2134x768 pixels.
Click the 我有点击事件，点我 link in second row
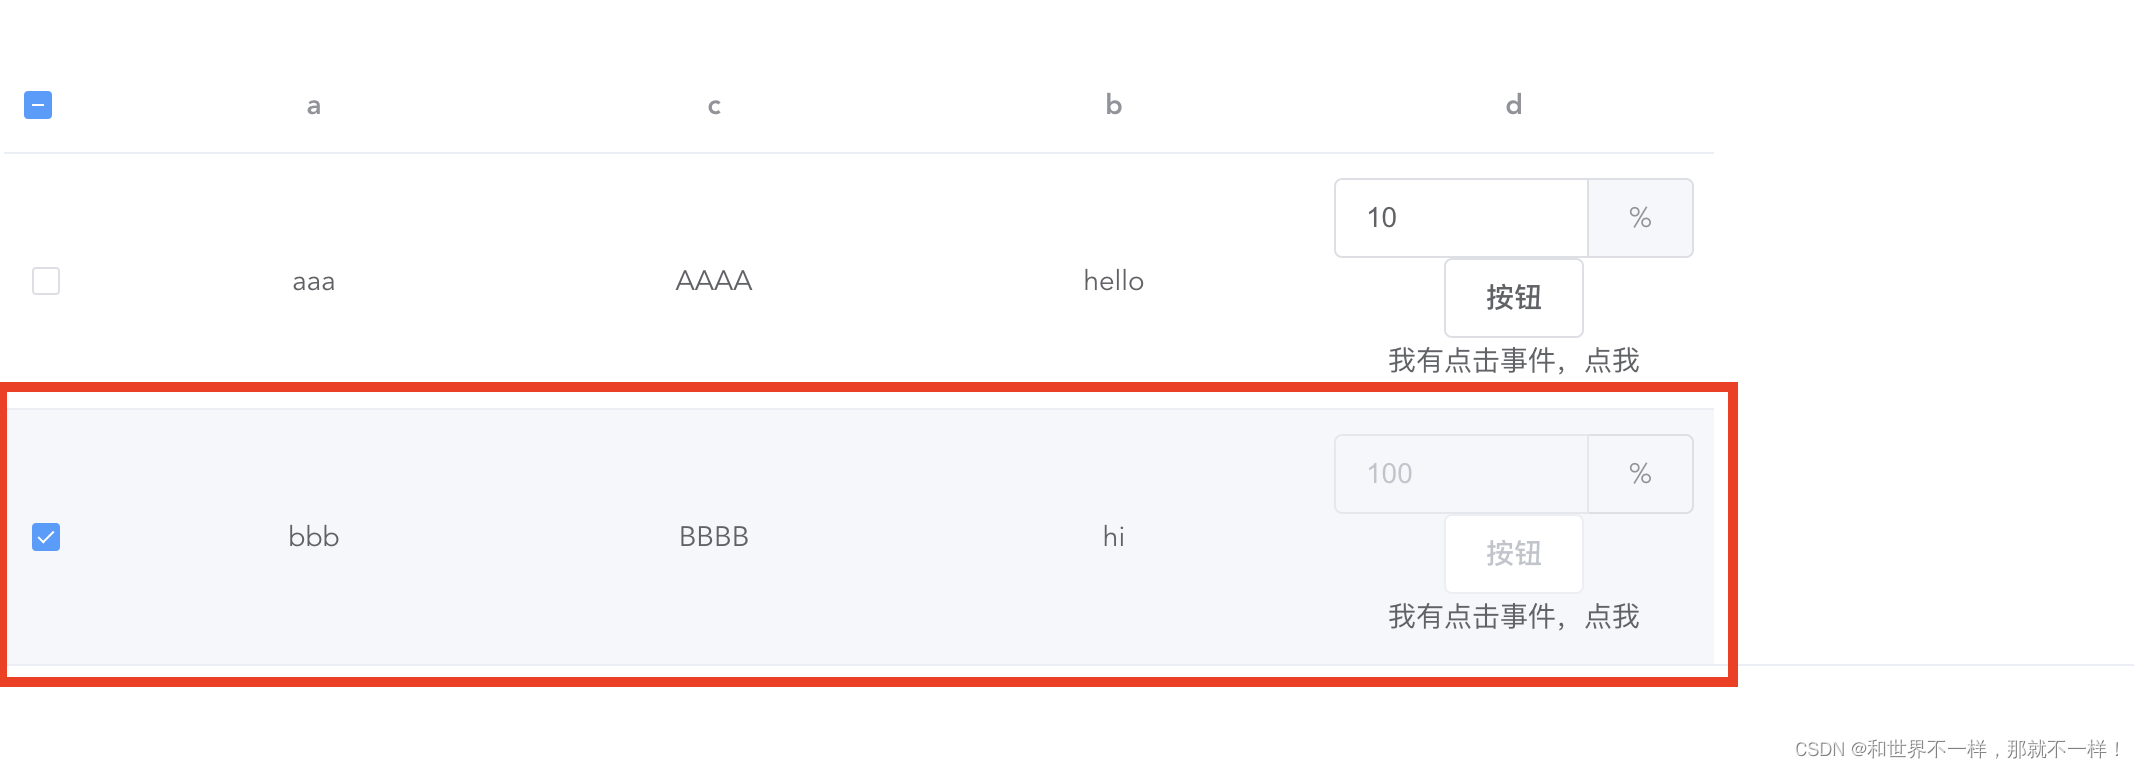point(1512,617)
